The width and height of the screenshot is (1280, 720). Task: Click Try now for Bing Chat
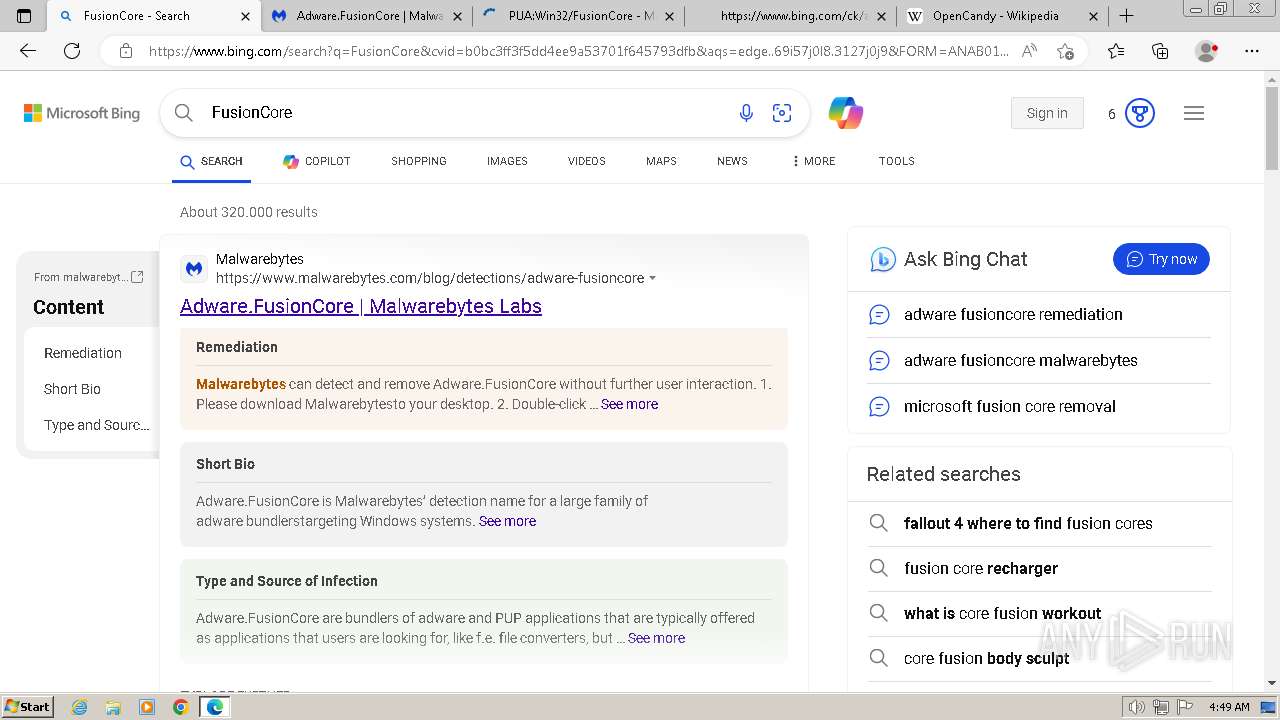(1161, 259)
